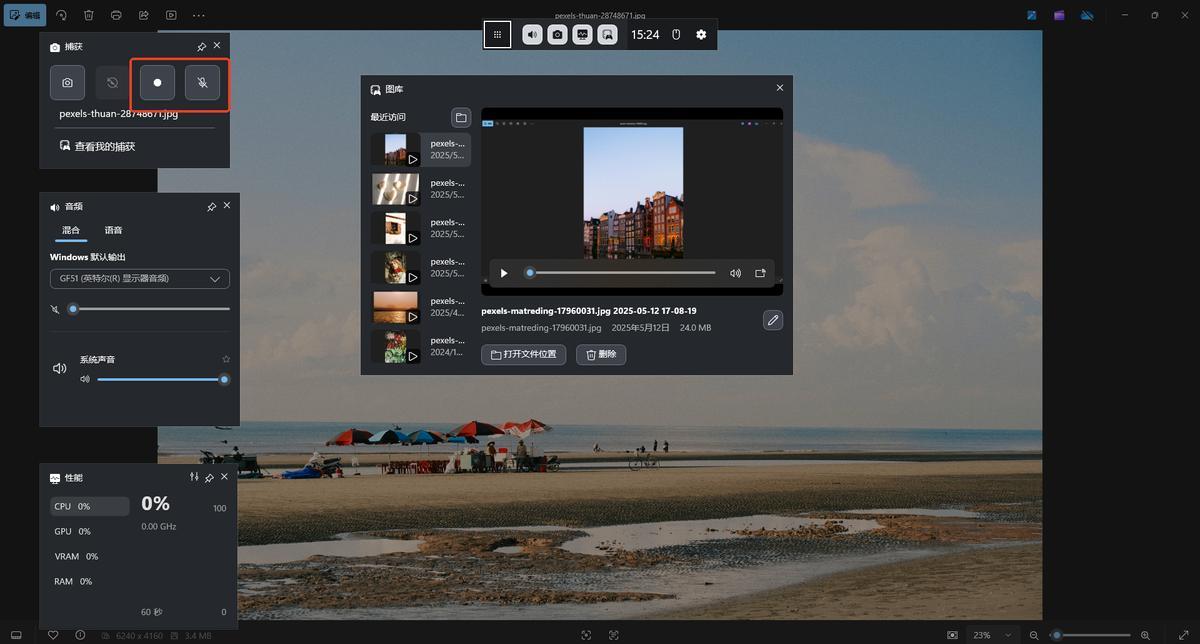Screen dimensions: 1200x644
Task: Click the 系统声音 volume slider
Action: (x=160, y=380)
